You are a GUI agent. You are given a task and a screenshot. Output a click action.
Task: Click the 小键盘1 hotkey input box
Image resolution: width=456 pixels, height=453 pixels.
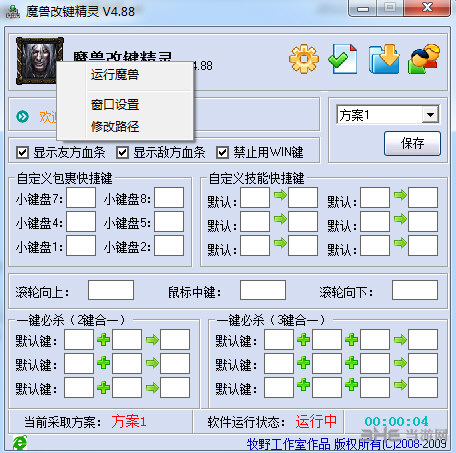coord(81,246)
